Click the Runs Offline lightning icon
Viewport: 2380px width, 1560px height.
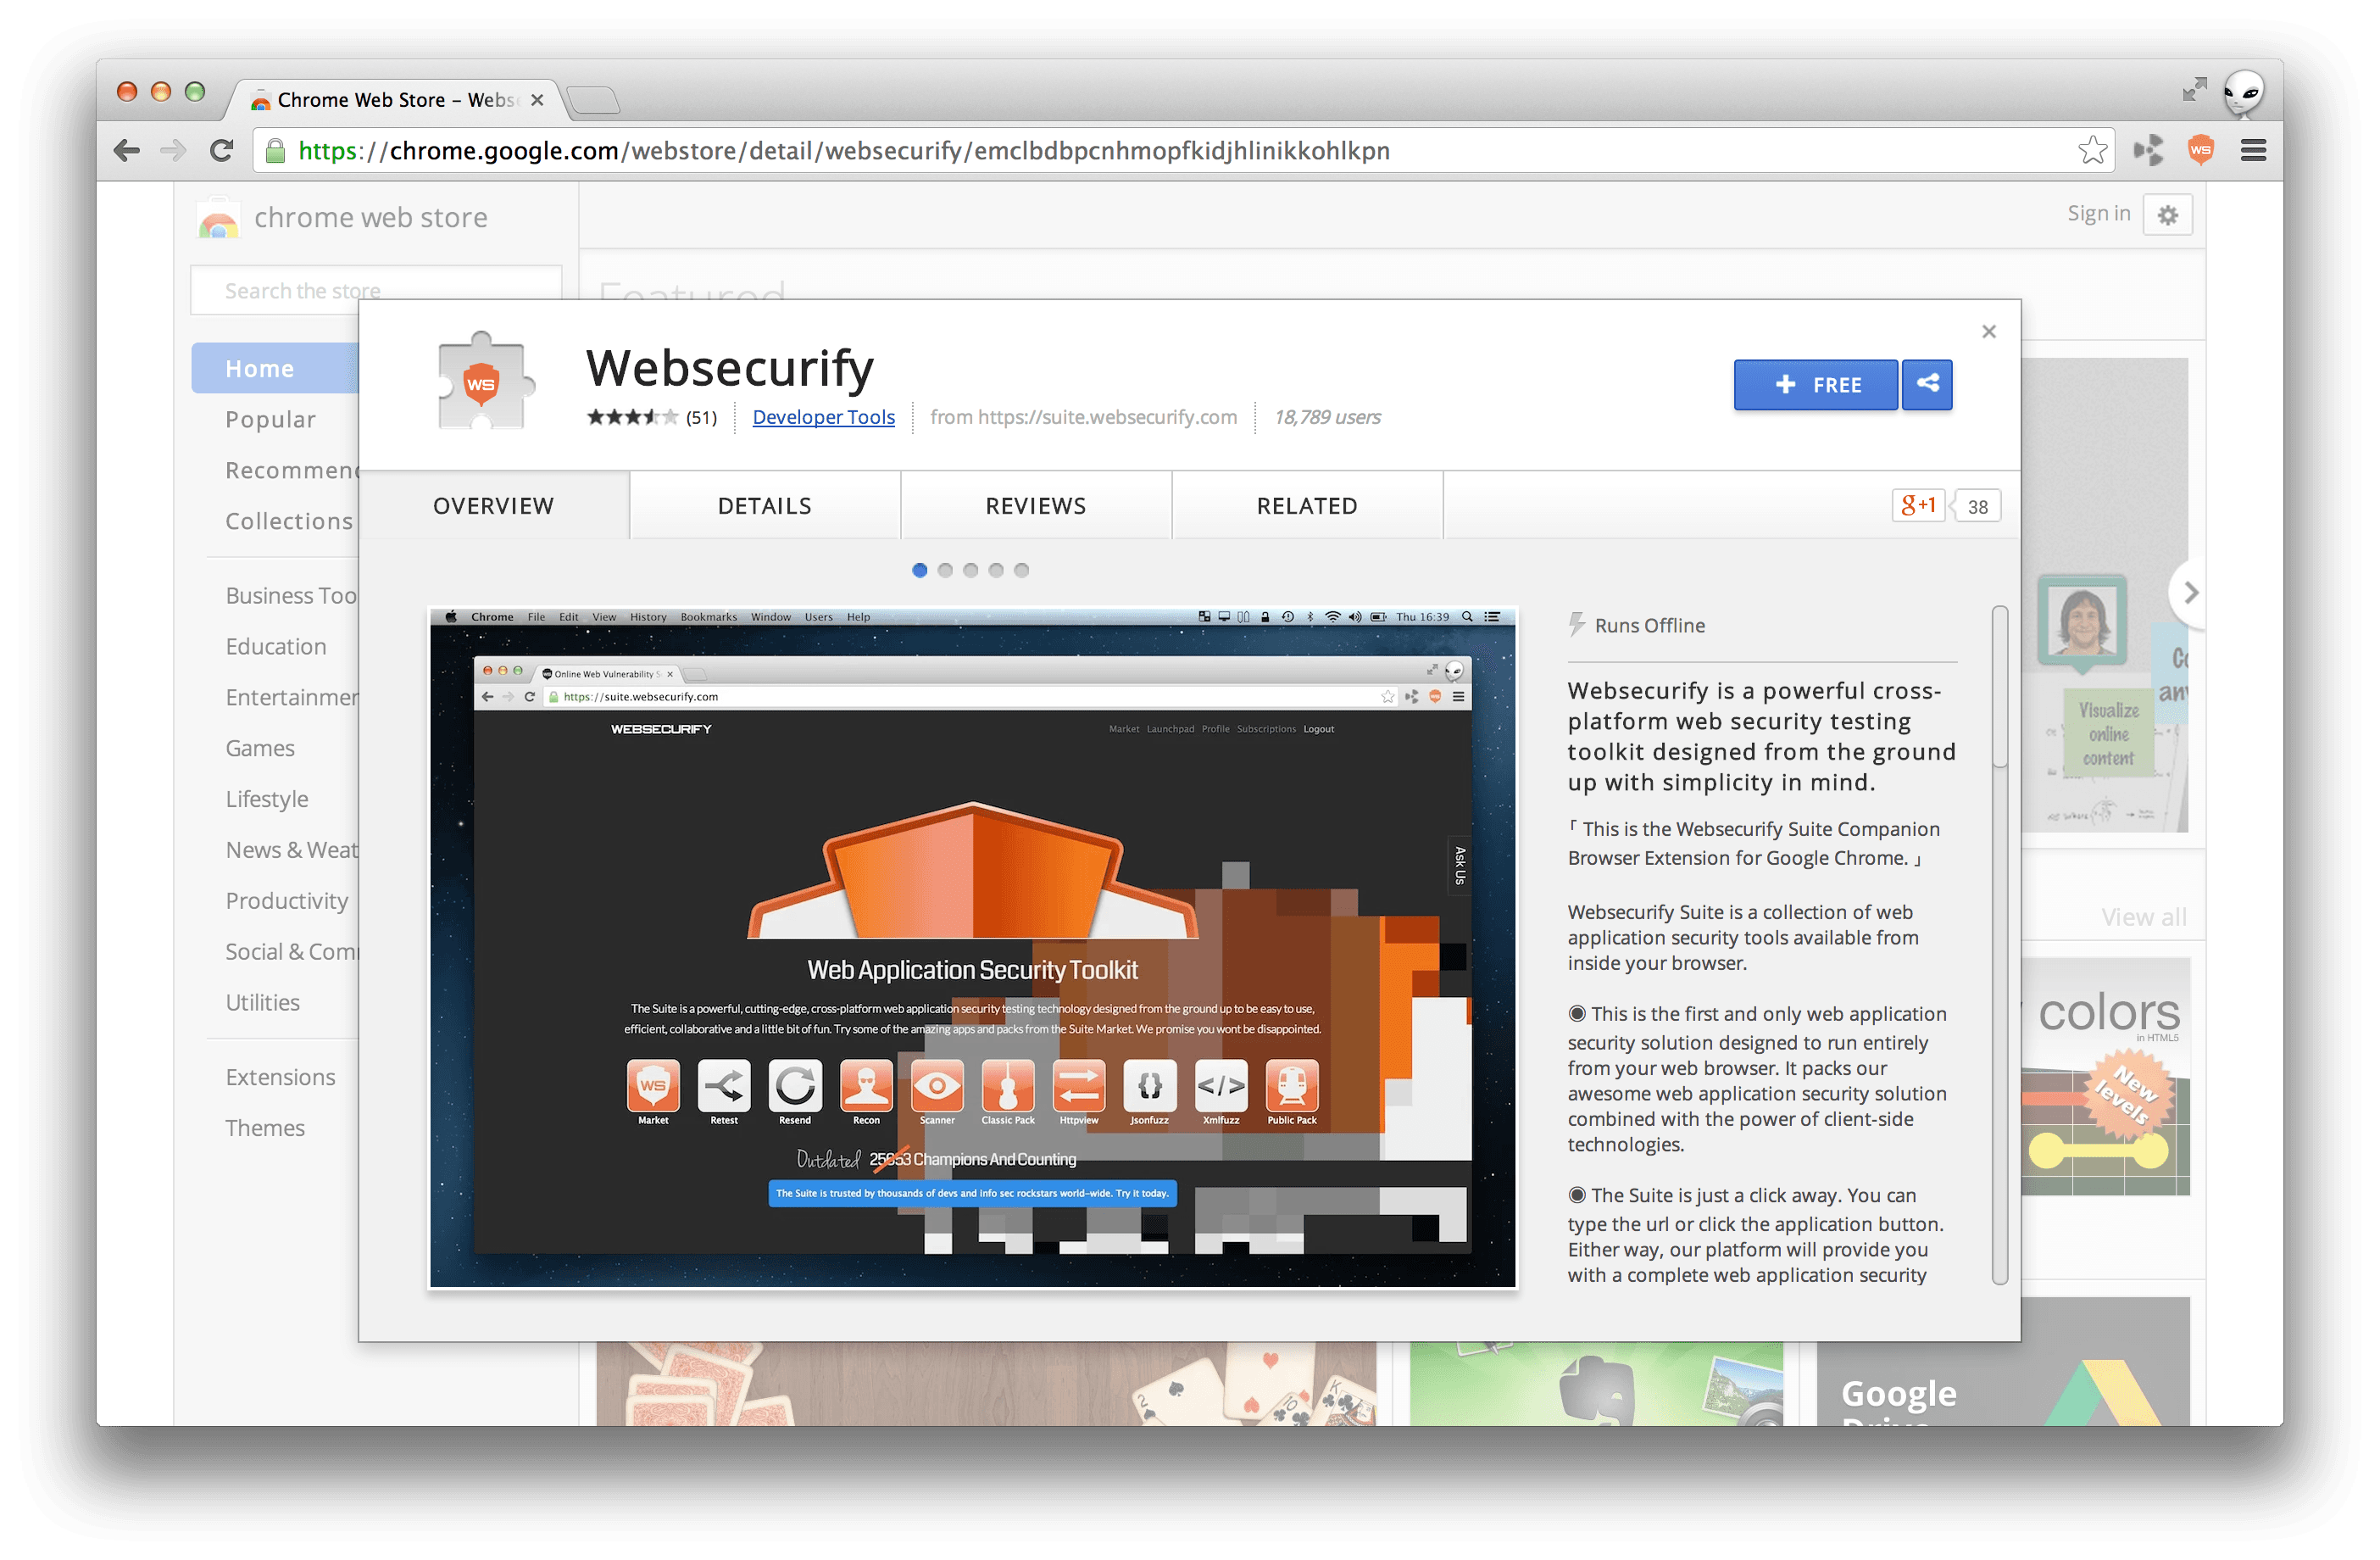(1577, 625)
